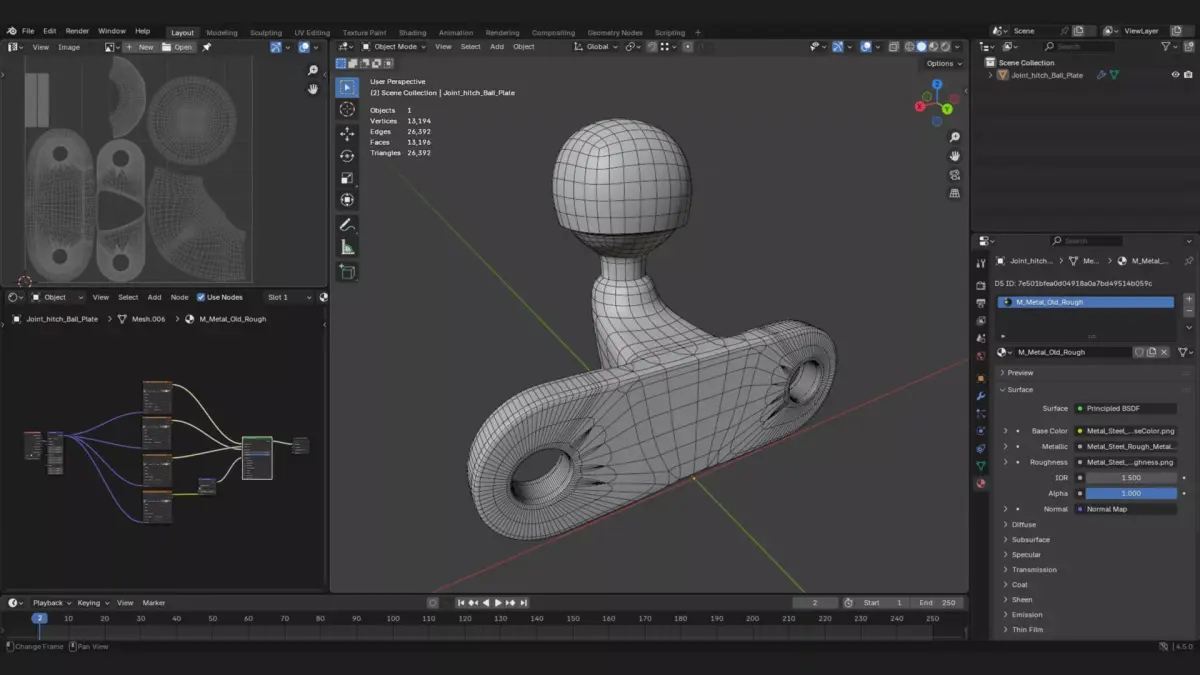Unlink the M_Metal_Old_Rough material with the X icon
Screen dimensions: 1200x675
click(1164, 352)
